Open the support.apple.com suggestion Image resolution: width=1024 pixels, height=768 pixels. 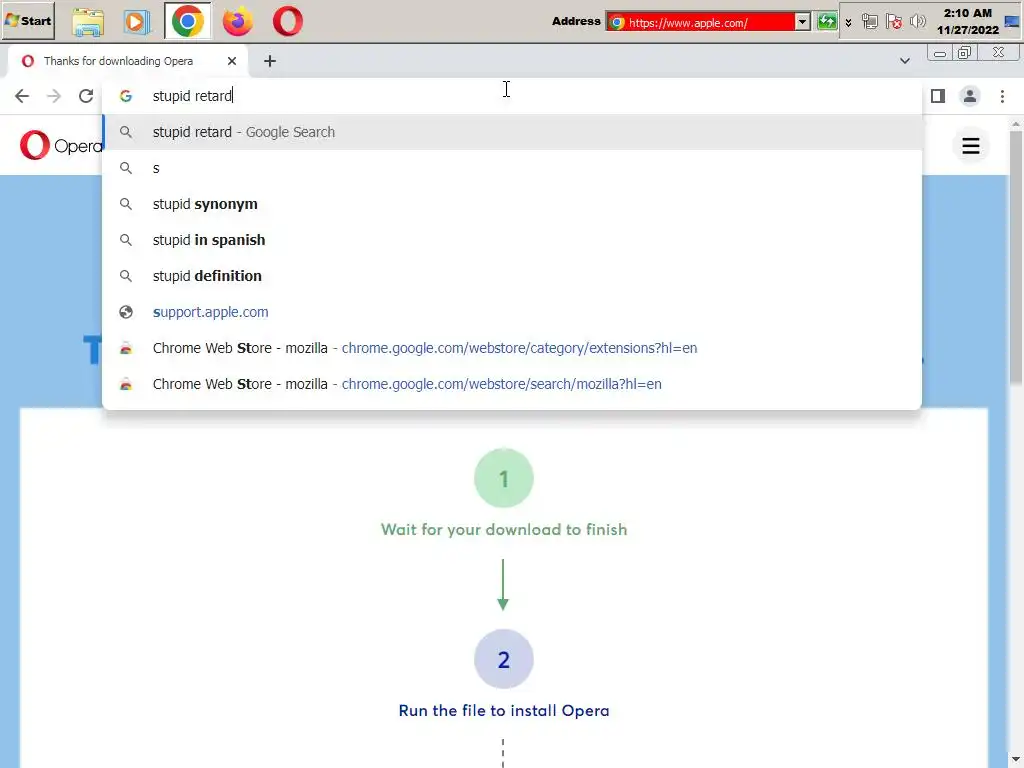tap(512, 312)
